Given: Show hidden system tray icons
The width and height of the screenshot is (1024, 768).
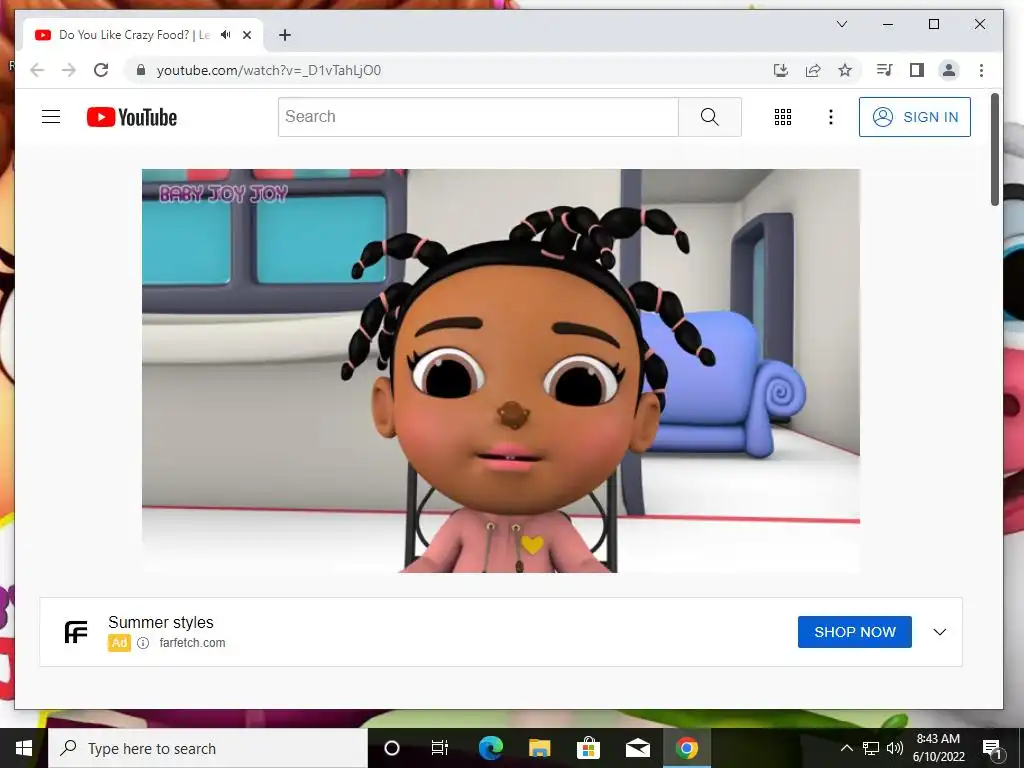Looking at the screenshot, I should coord(846,748).
